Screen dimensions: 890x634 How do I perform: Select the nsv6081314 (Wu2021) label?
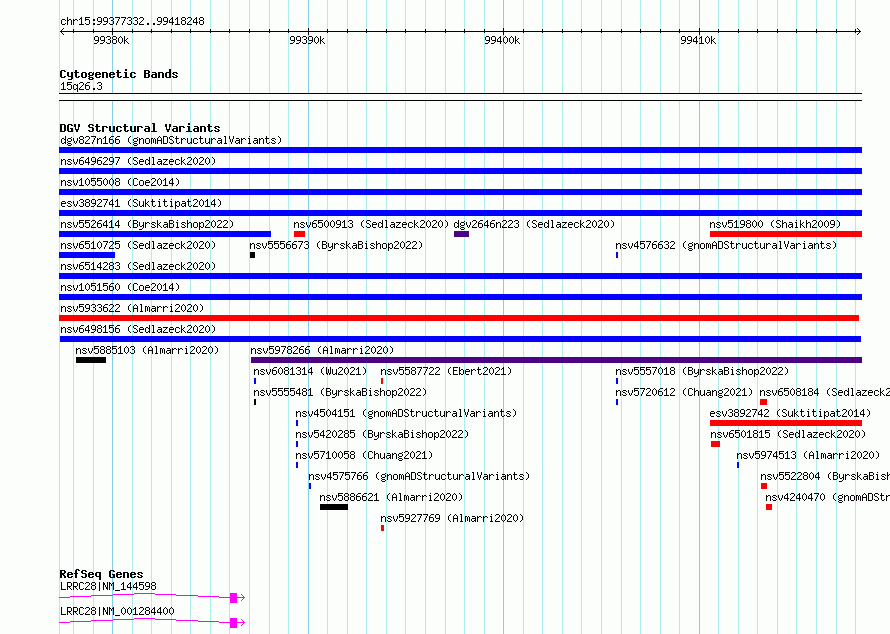[310, 371]
